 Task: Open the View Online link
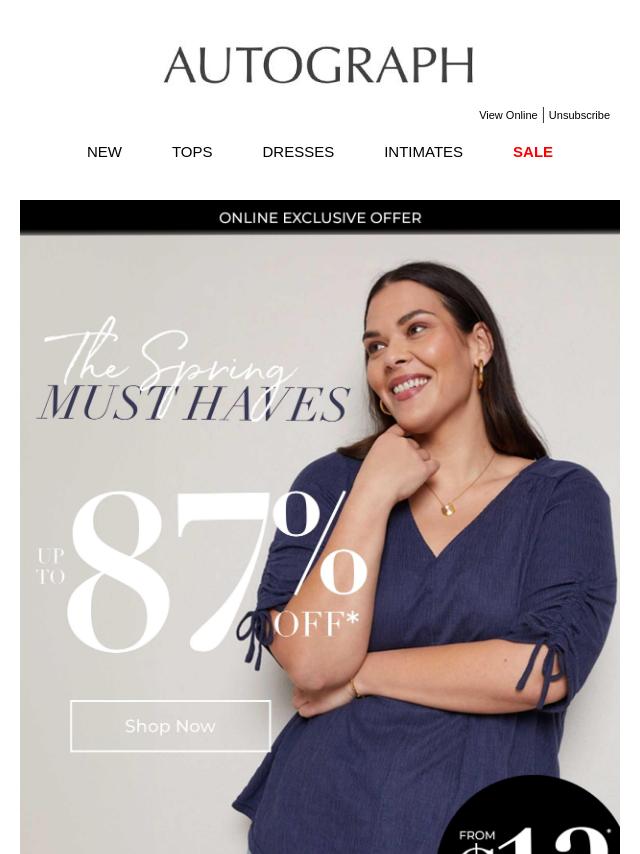point(508,115)
